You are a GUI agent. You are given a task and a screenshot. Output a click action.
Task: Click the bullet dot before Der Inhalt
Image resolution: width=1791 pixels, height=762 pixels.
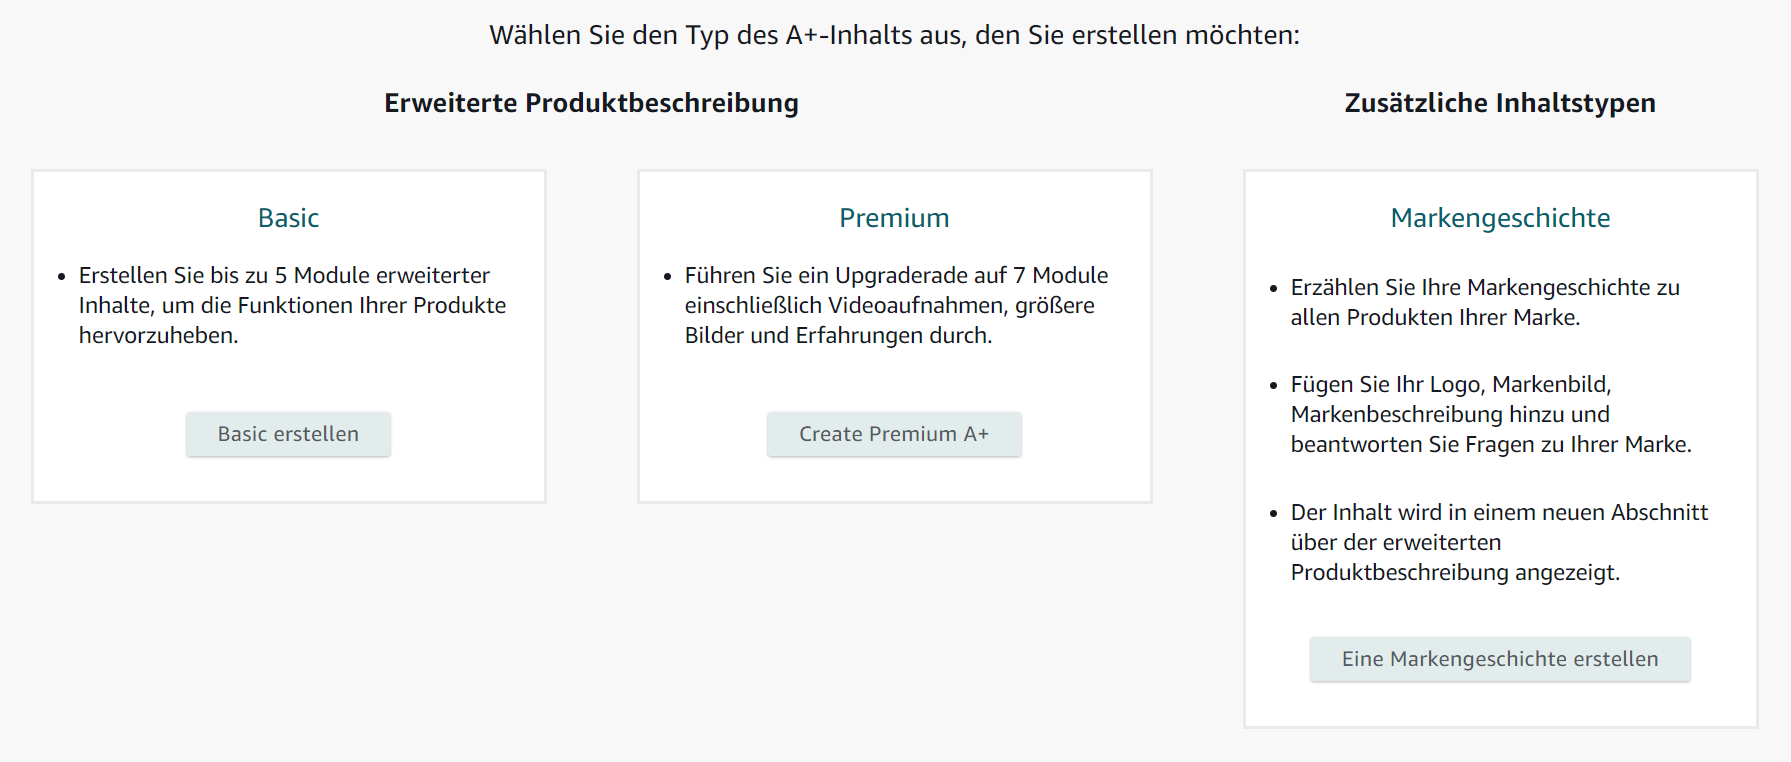(1274, 513)
